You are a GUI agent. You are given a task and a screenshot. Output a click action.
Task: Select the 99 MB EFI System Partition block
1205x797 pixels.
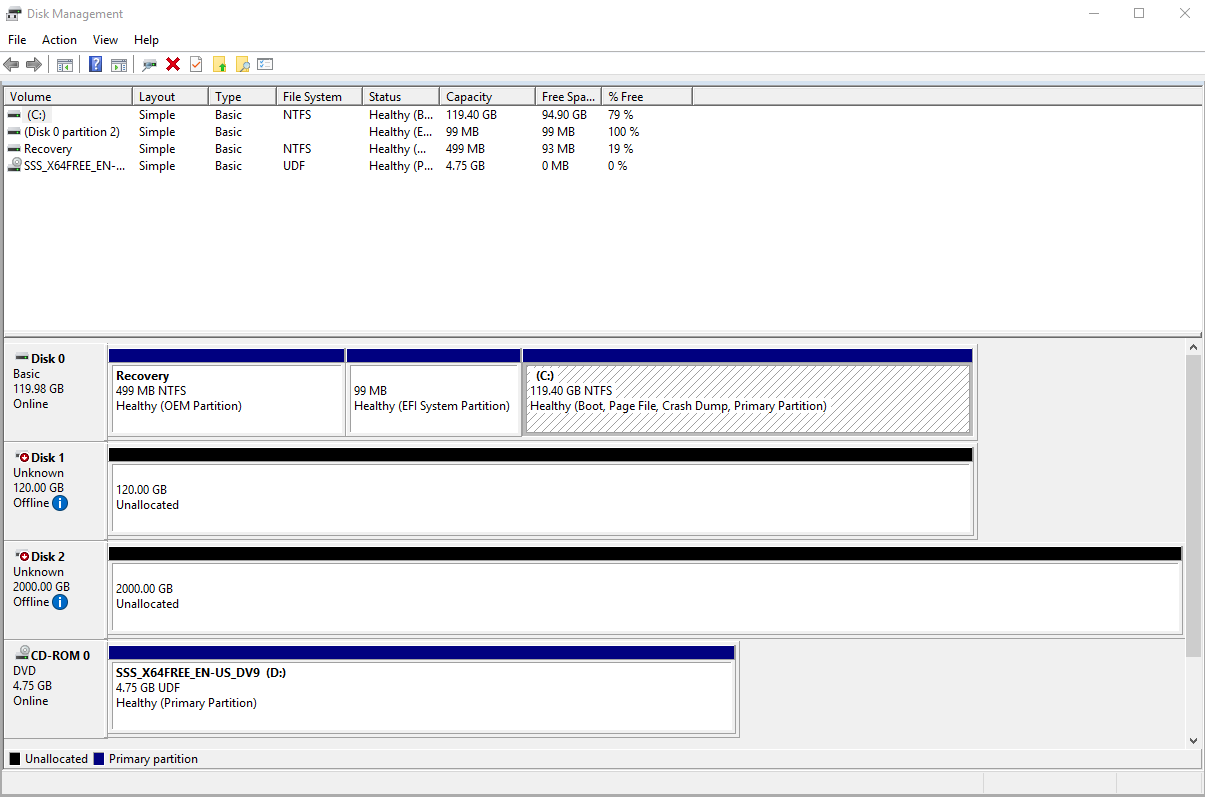point(434,391)
